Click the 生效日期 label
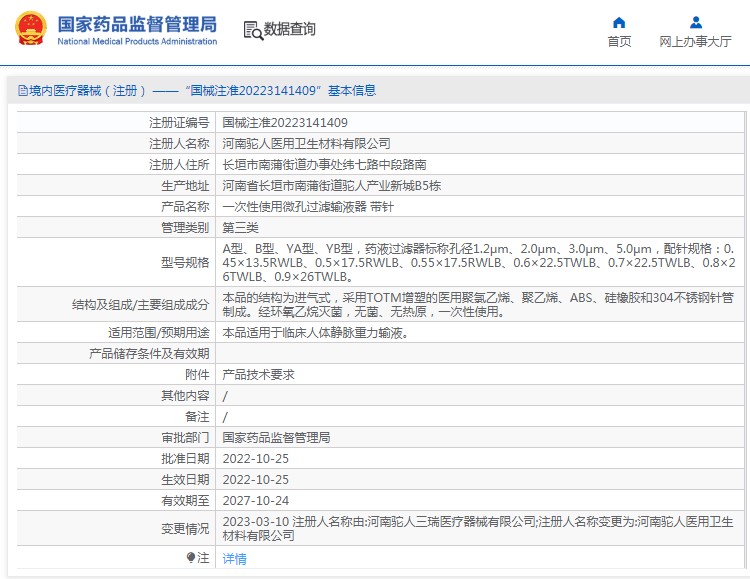Screen dimensions: 750x579 [185, 479]
